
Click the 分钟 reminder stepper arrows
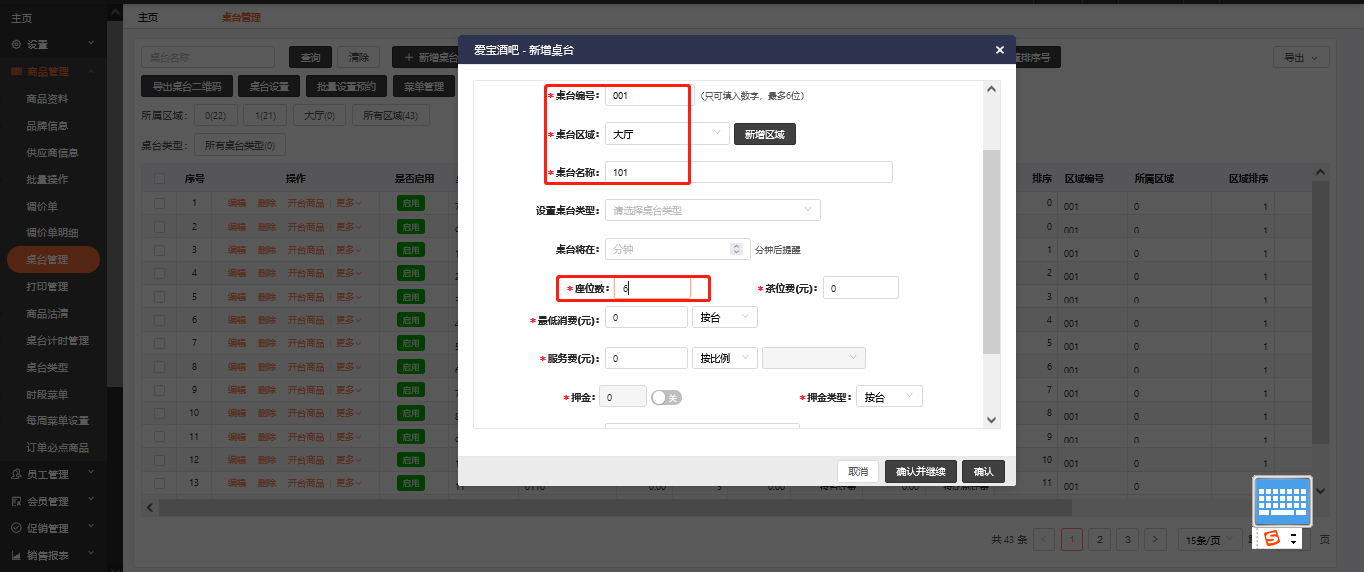click(x=737, y=249)
